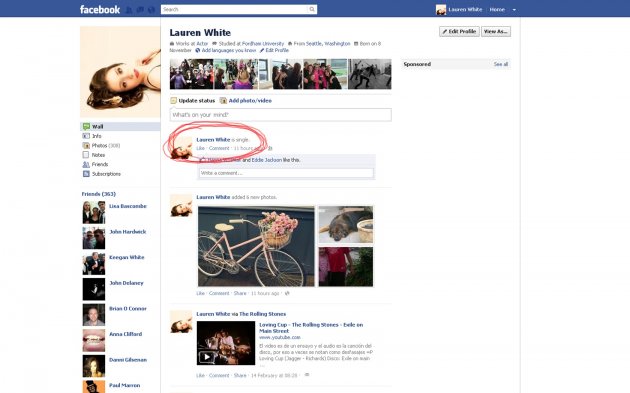Viewport: 630px width, 393px height.
Task: Open John Delaney's profile
Action: tap(126, 283)
